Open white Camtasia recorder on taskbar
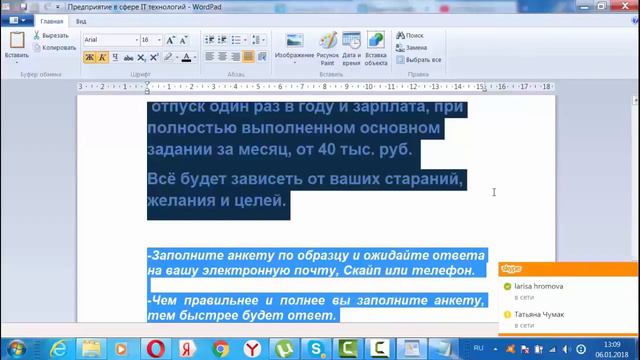This screenshot has width=640, height=360. [x=380, y=349]
